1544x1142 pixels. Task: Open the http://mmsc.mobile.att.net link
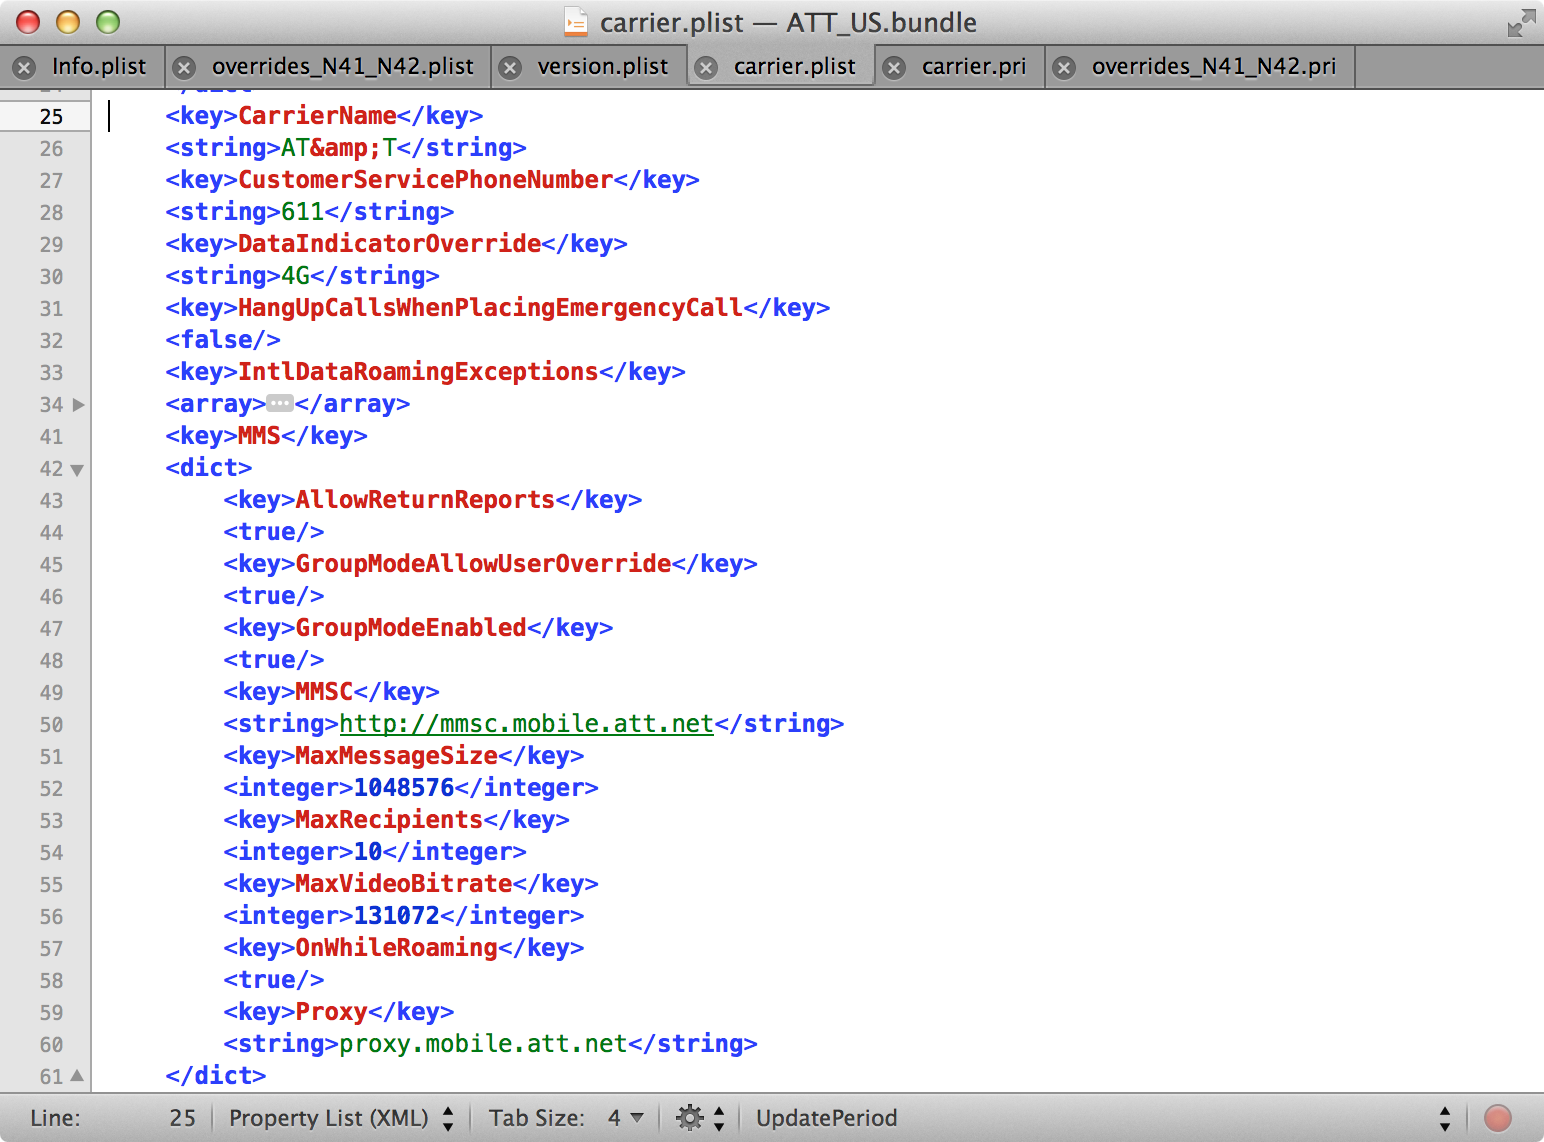coord(527,724)
